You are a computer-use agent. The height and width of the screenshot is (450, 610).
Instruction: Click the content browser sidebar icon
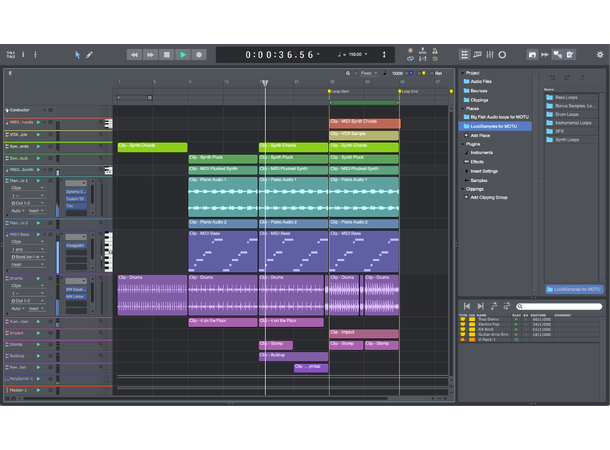pos(532,55)
